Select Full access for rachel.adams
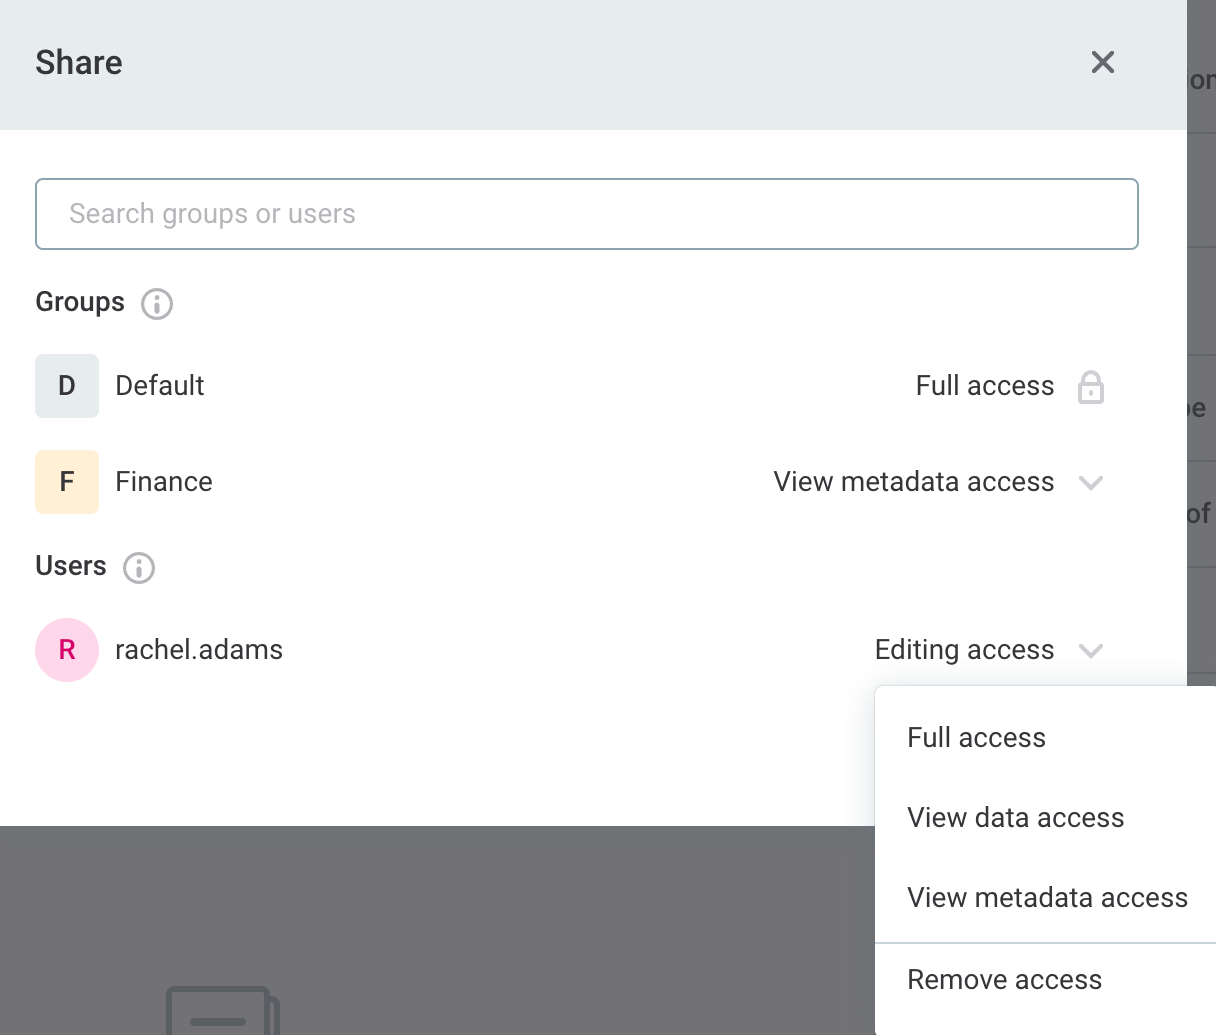This screenshot has width=1216, height=1035. tap(976, 737)
